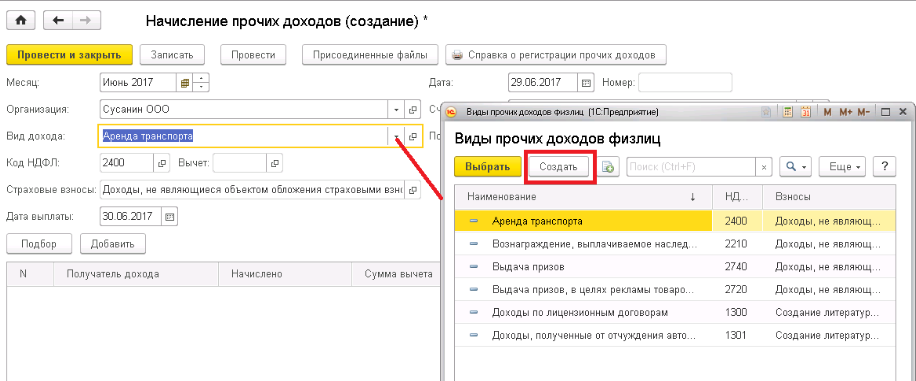The image size is (916, 381).
Task: Click Получатель дохода column header
Action: (x=136, y=274)
